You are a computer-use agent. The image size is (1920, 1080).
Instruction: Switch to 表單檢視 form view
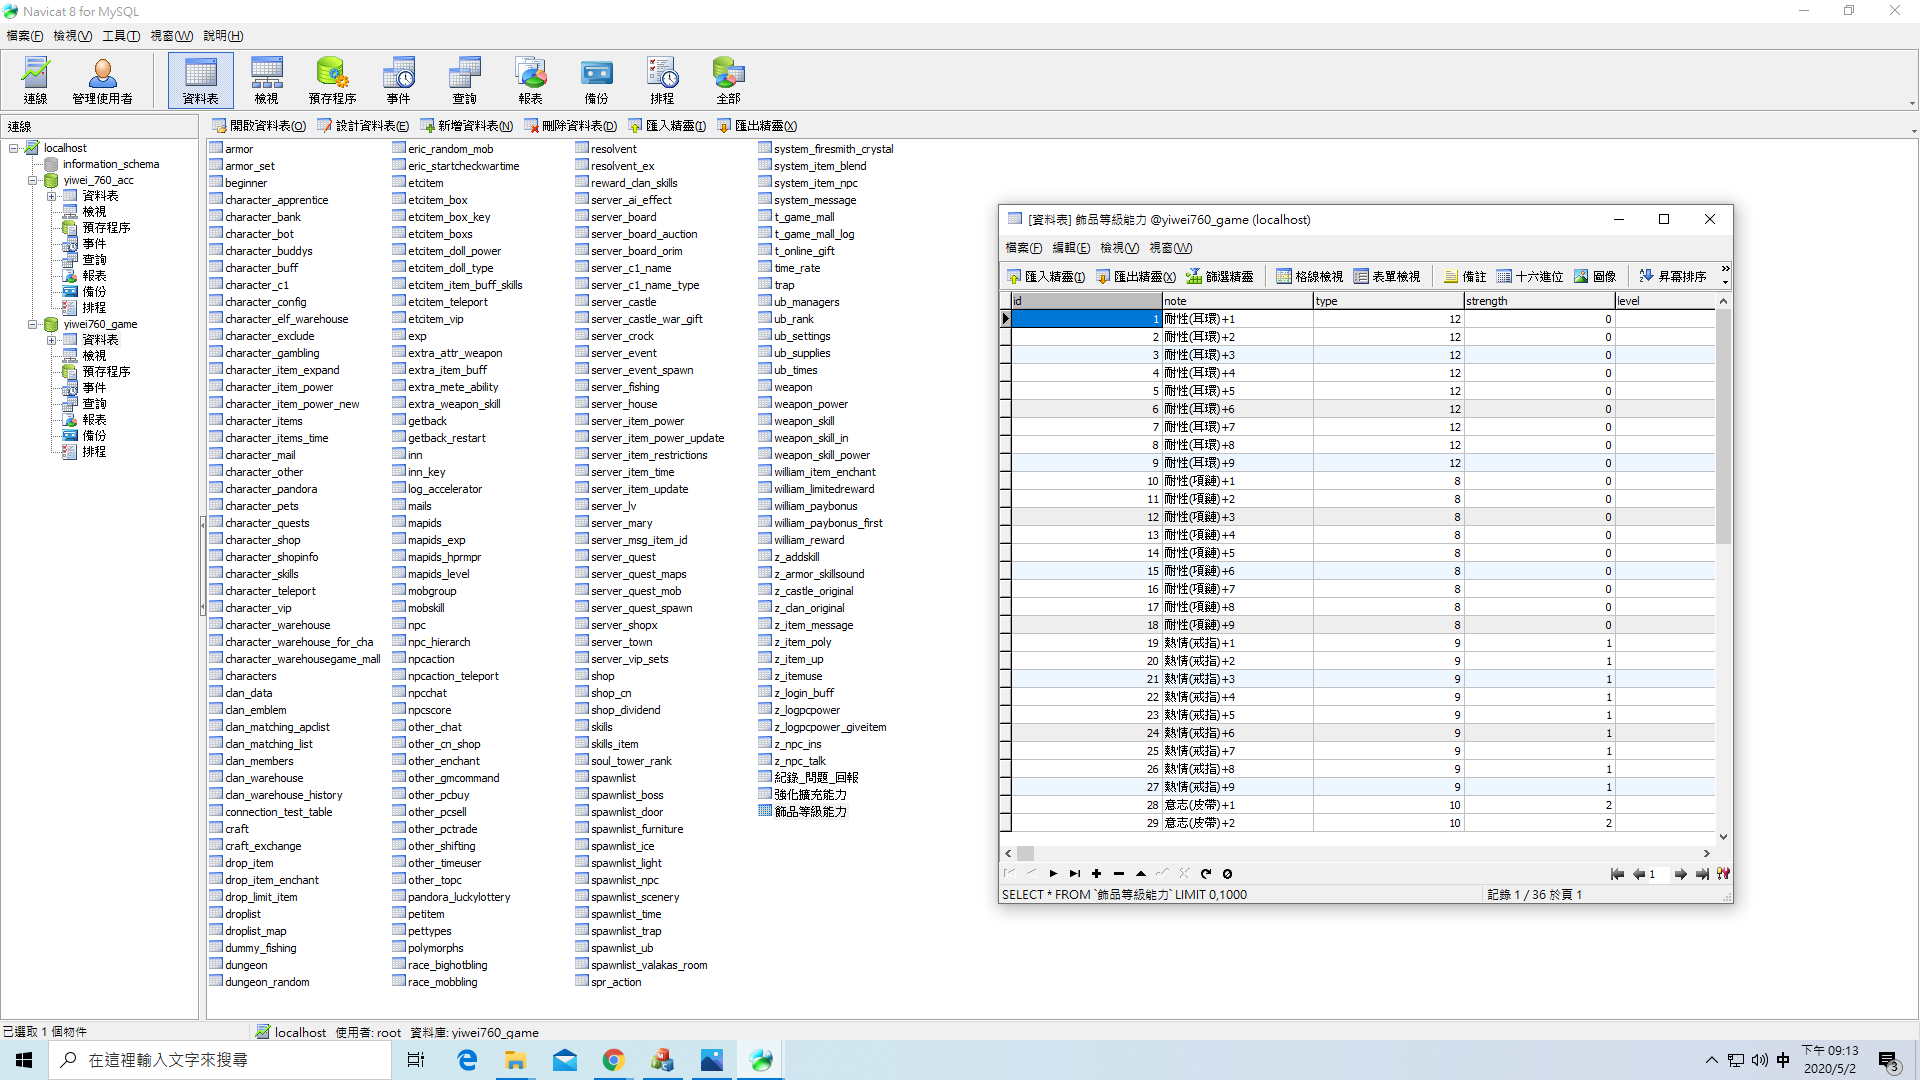click(x=1387, y=277)
